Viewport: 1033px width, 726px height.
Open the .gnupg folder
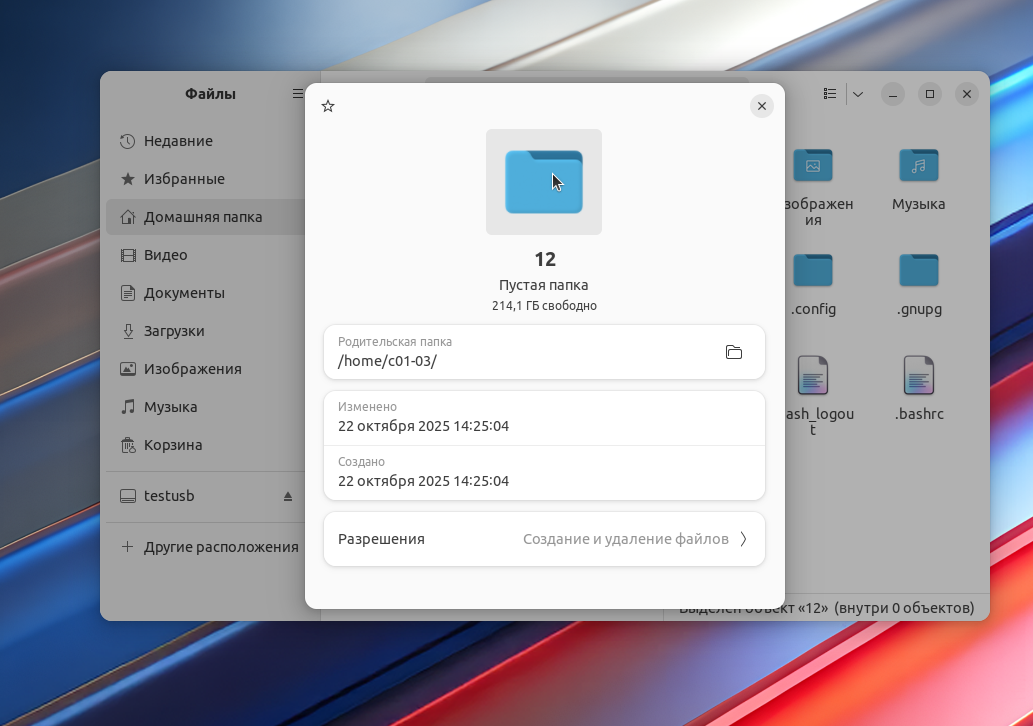[918, 271]
